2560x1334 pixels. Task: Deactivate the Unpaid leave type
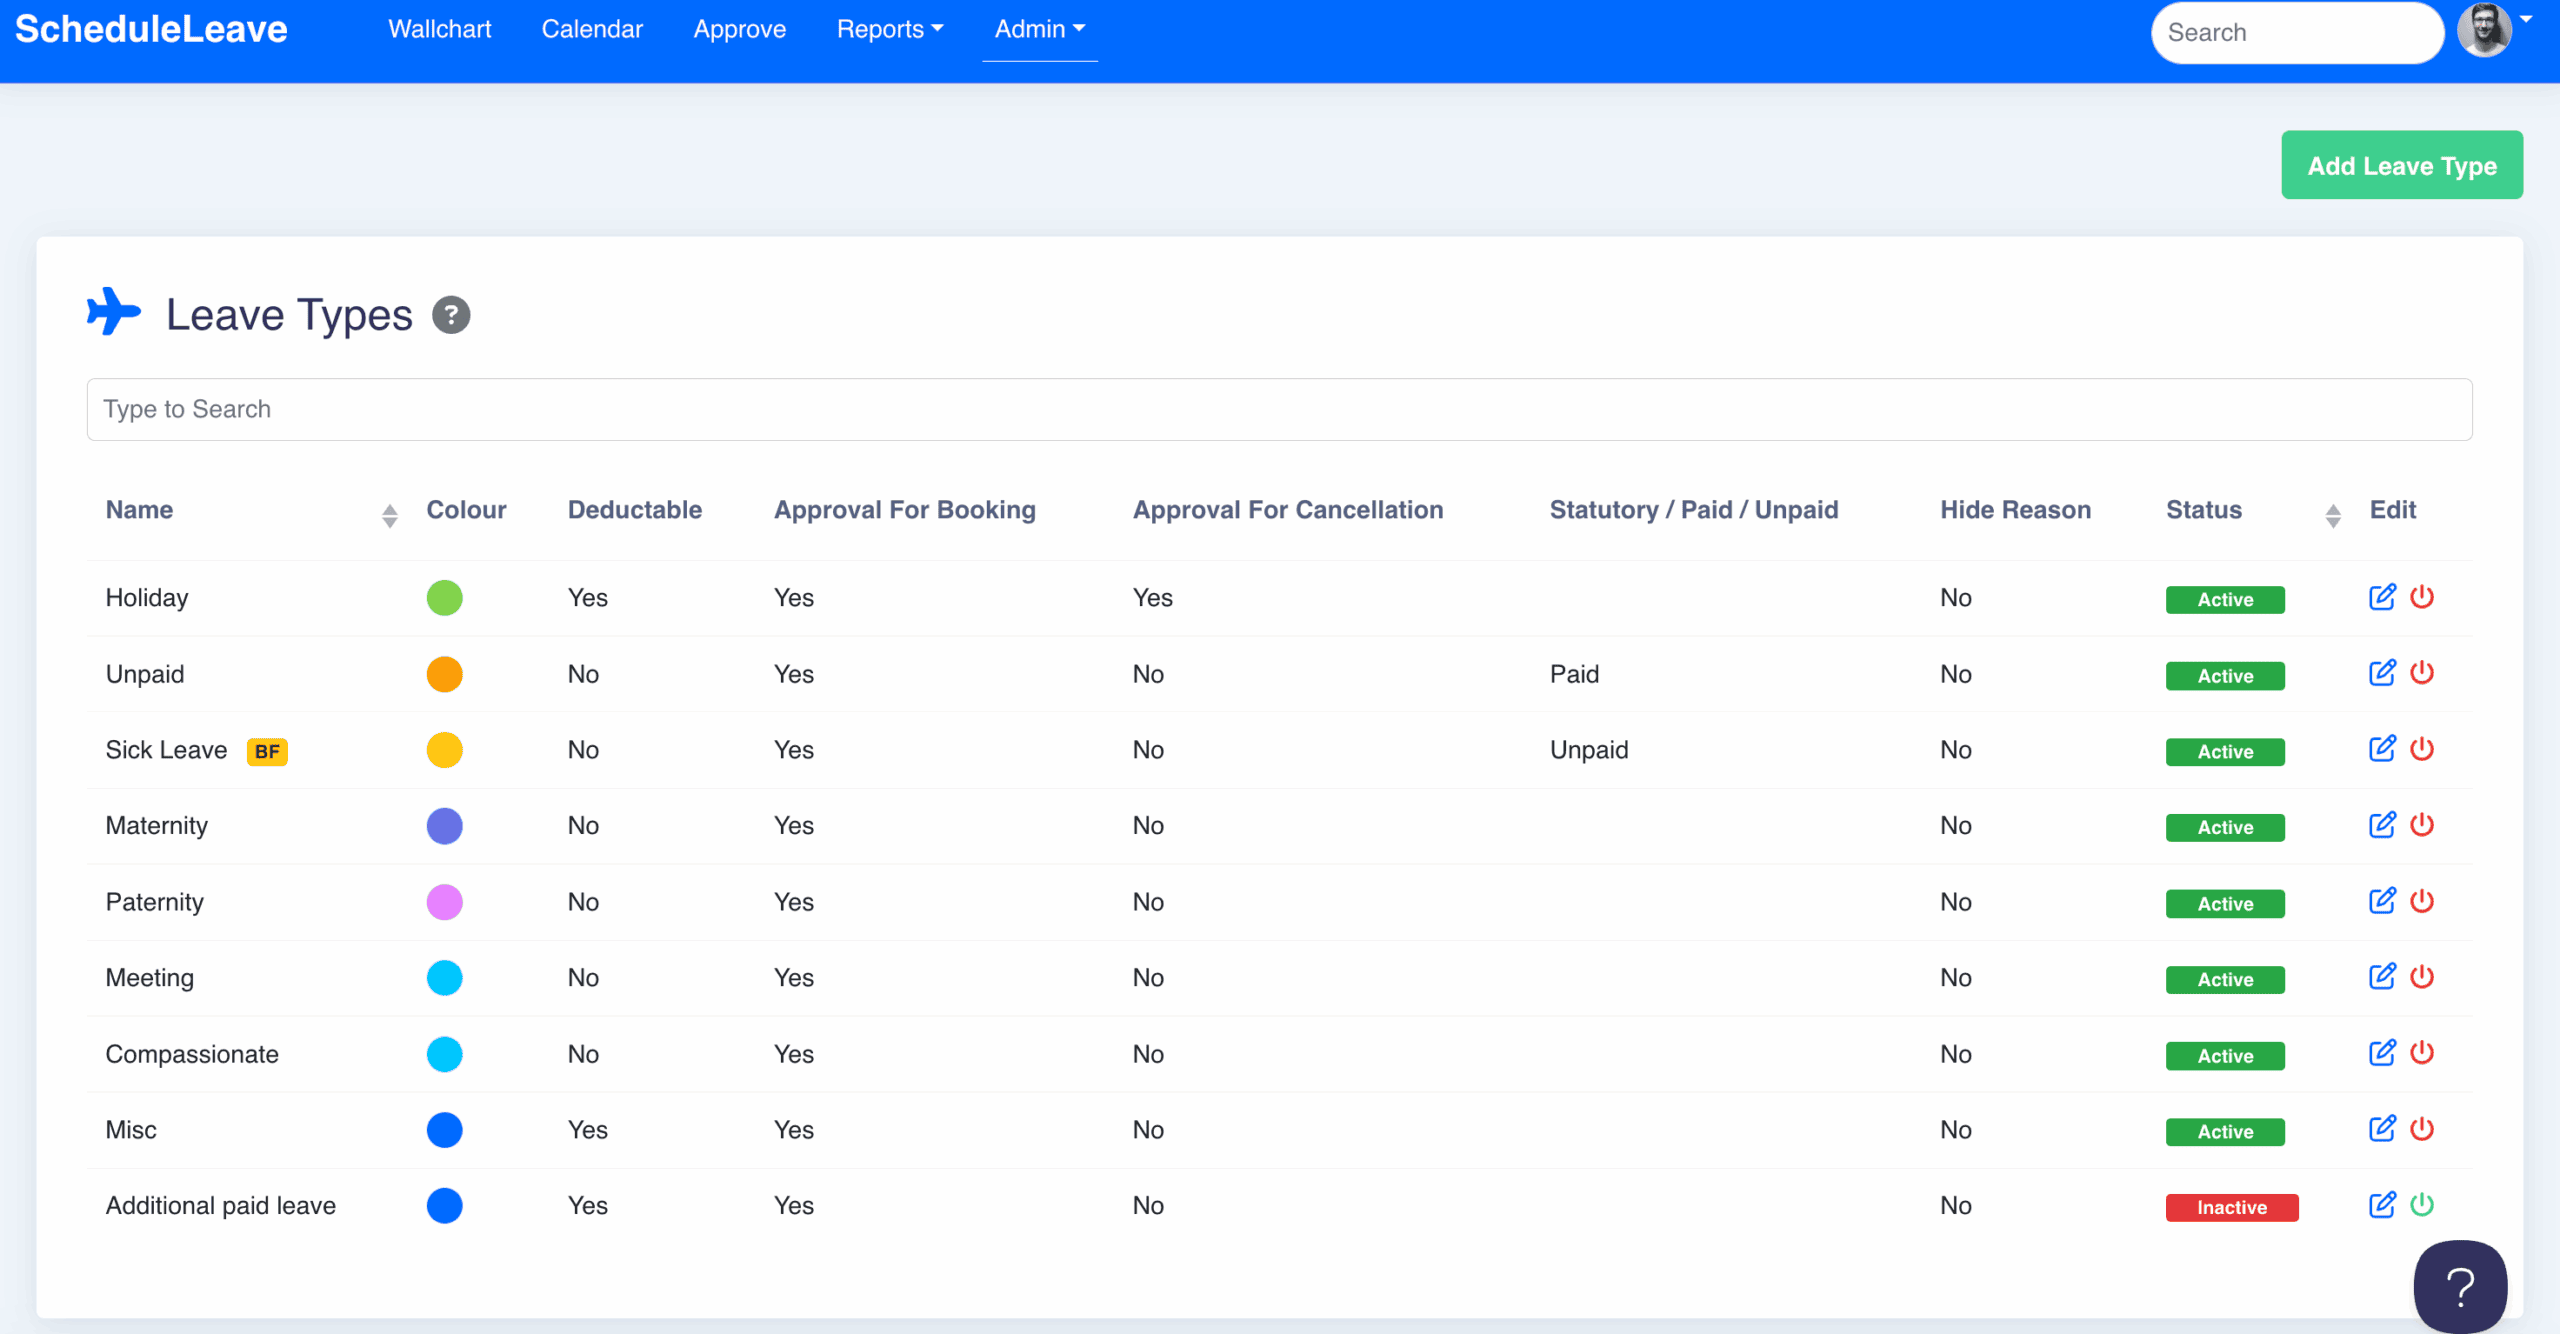[x=2421, y=673]
